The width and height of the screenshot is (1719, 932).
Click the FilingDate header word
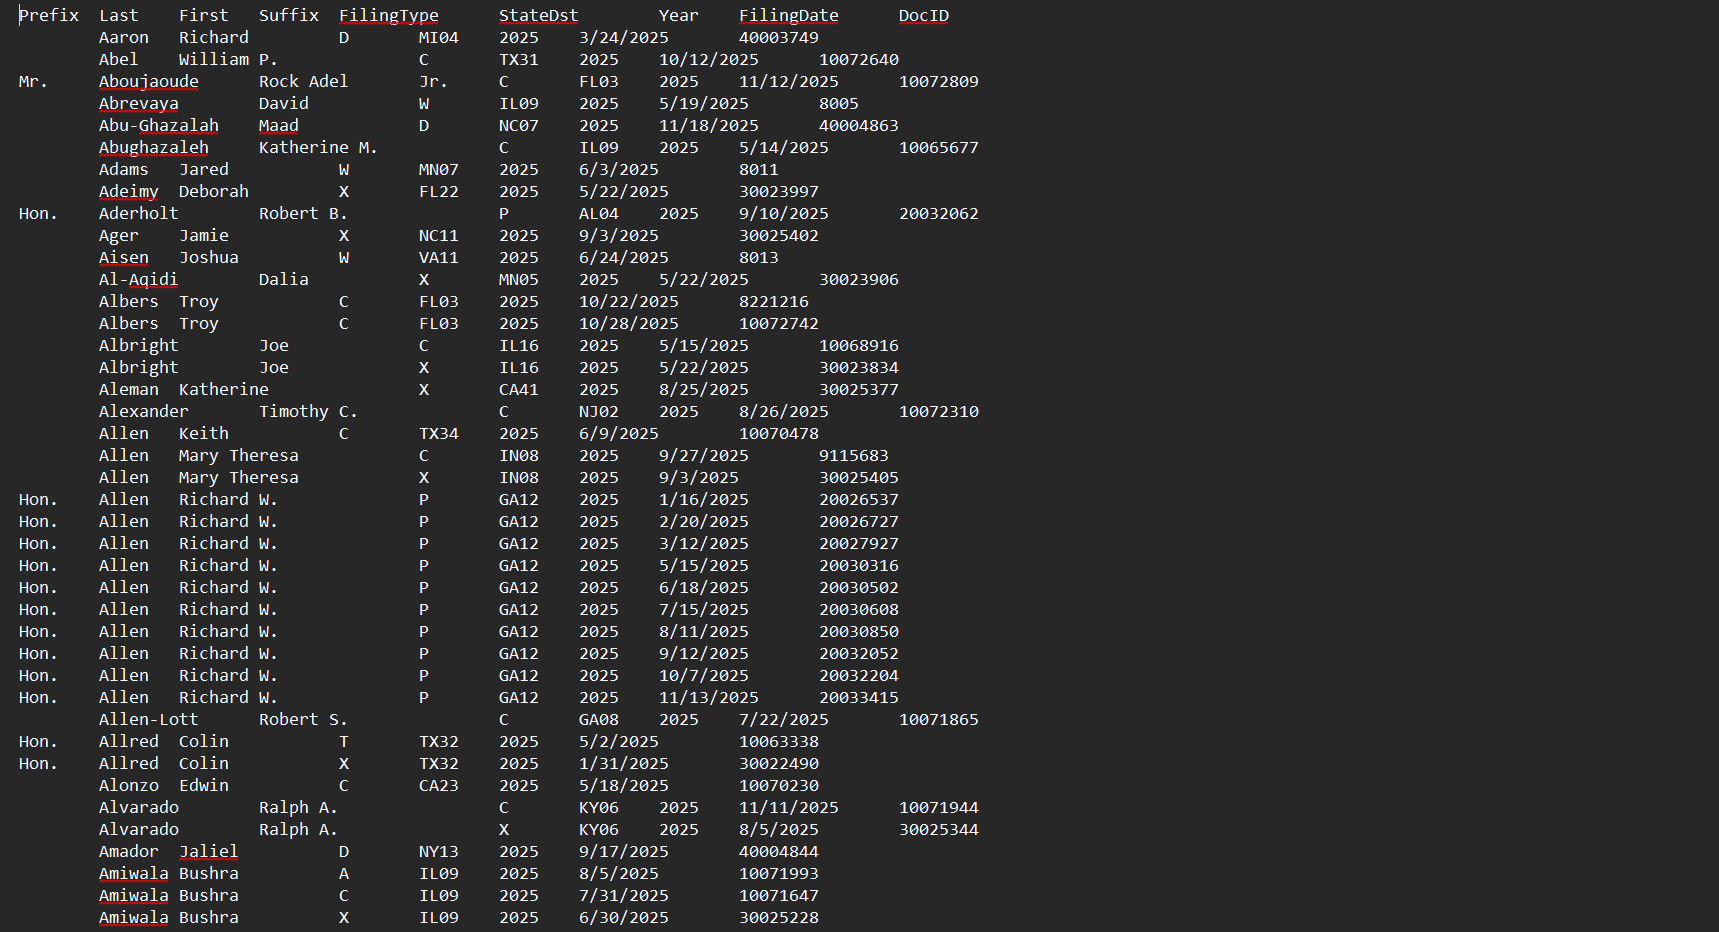pos(788,15)
